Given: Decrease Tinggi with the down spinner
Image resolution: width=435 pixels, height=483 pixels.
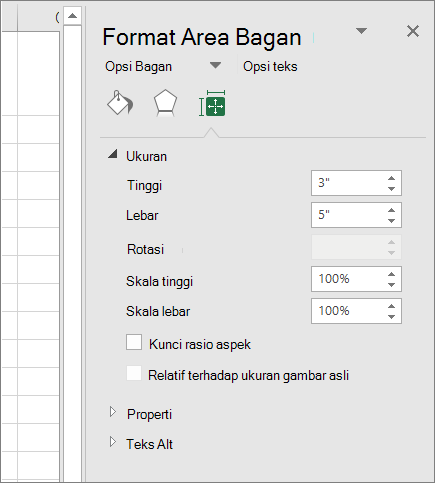Looking at the screenshot, I should 391,189.
